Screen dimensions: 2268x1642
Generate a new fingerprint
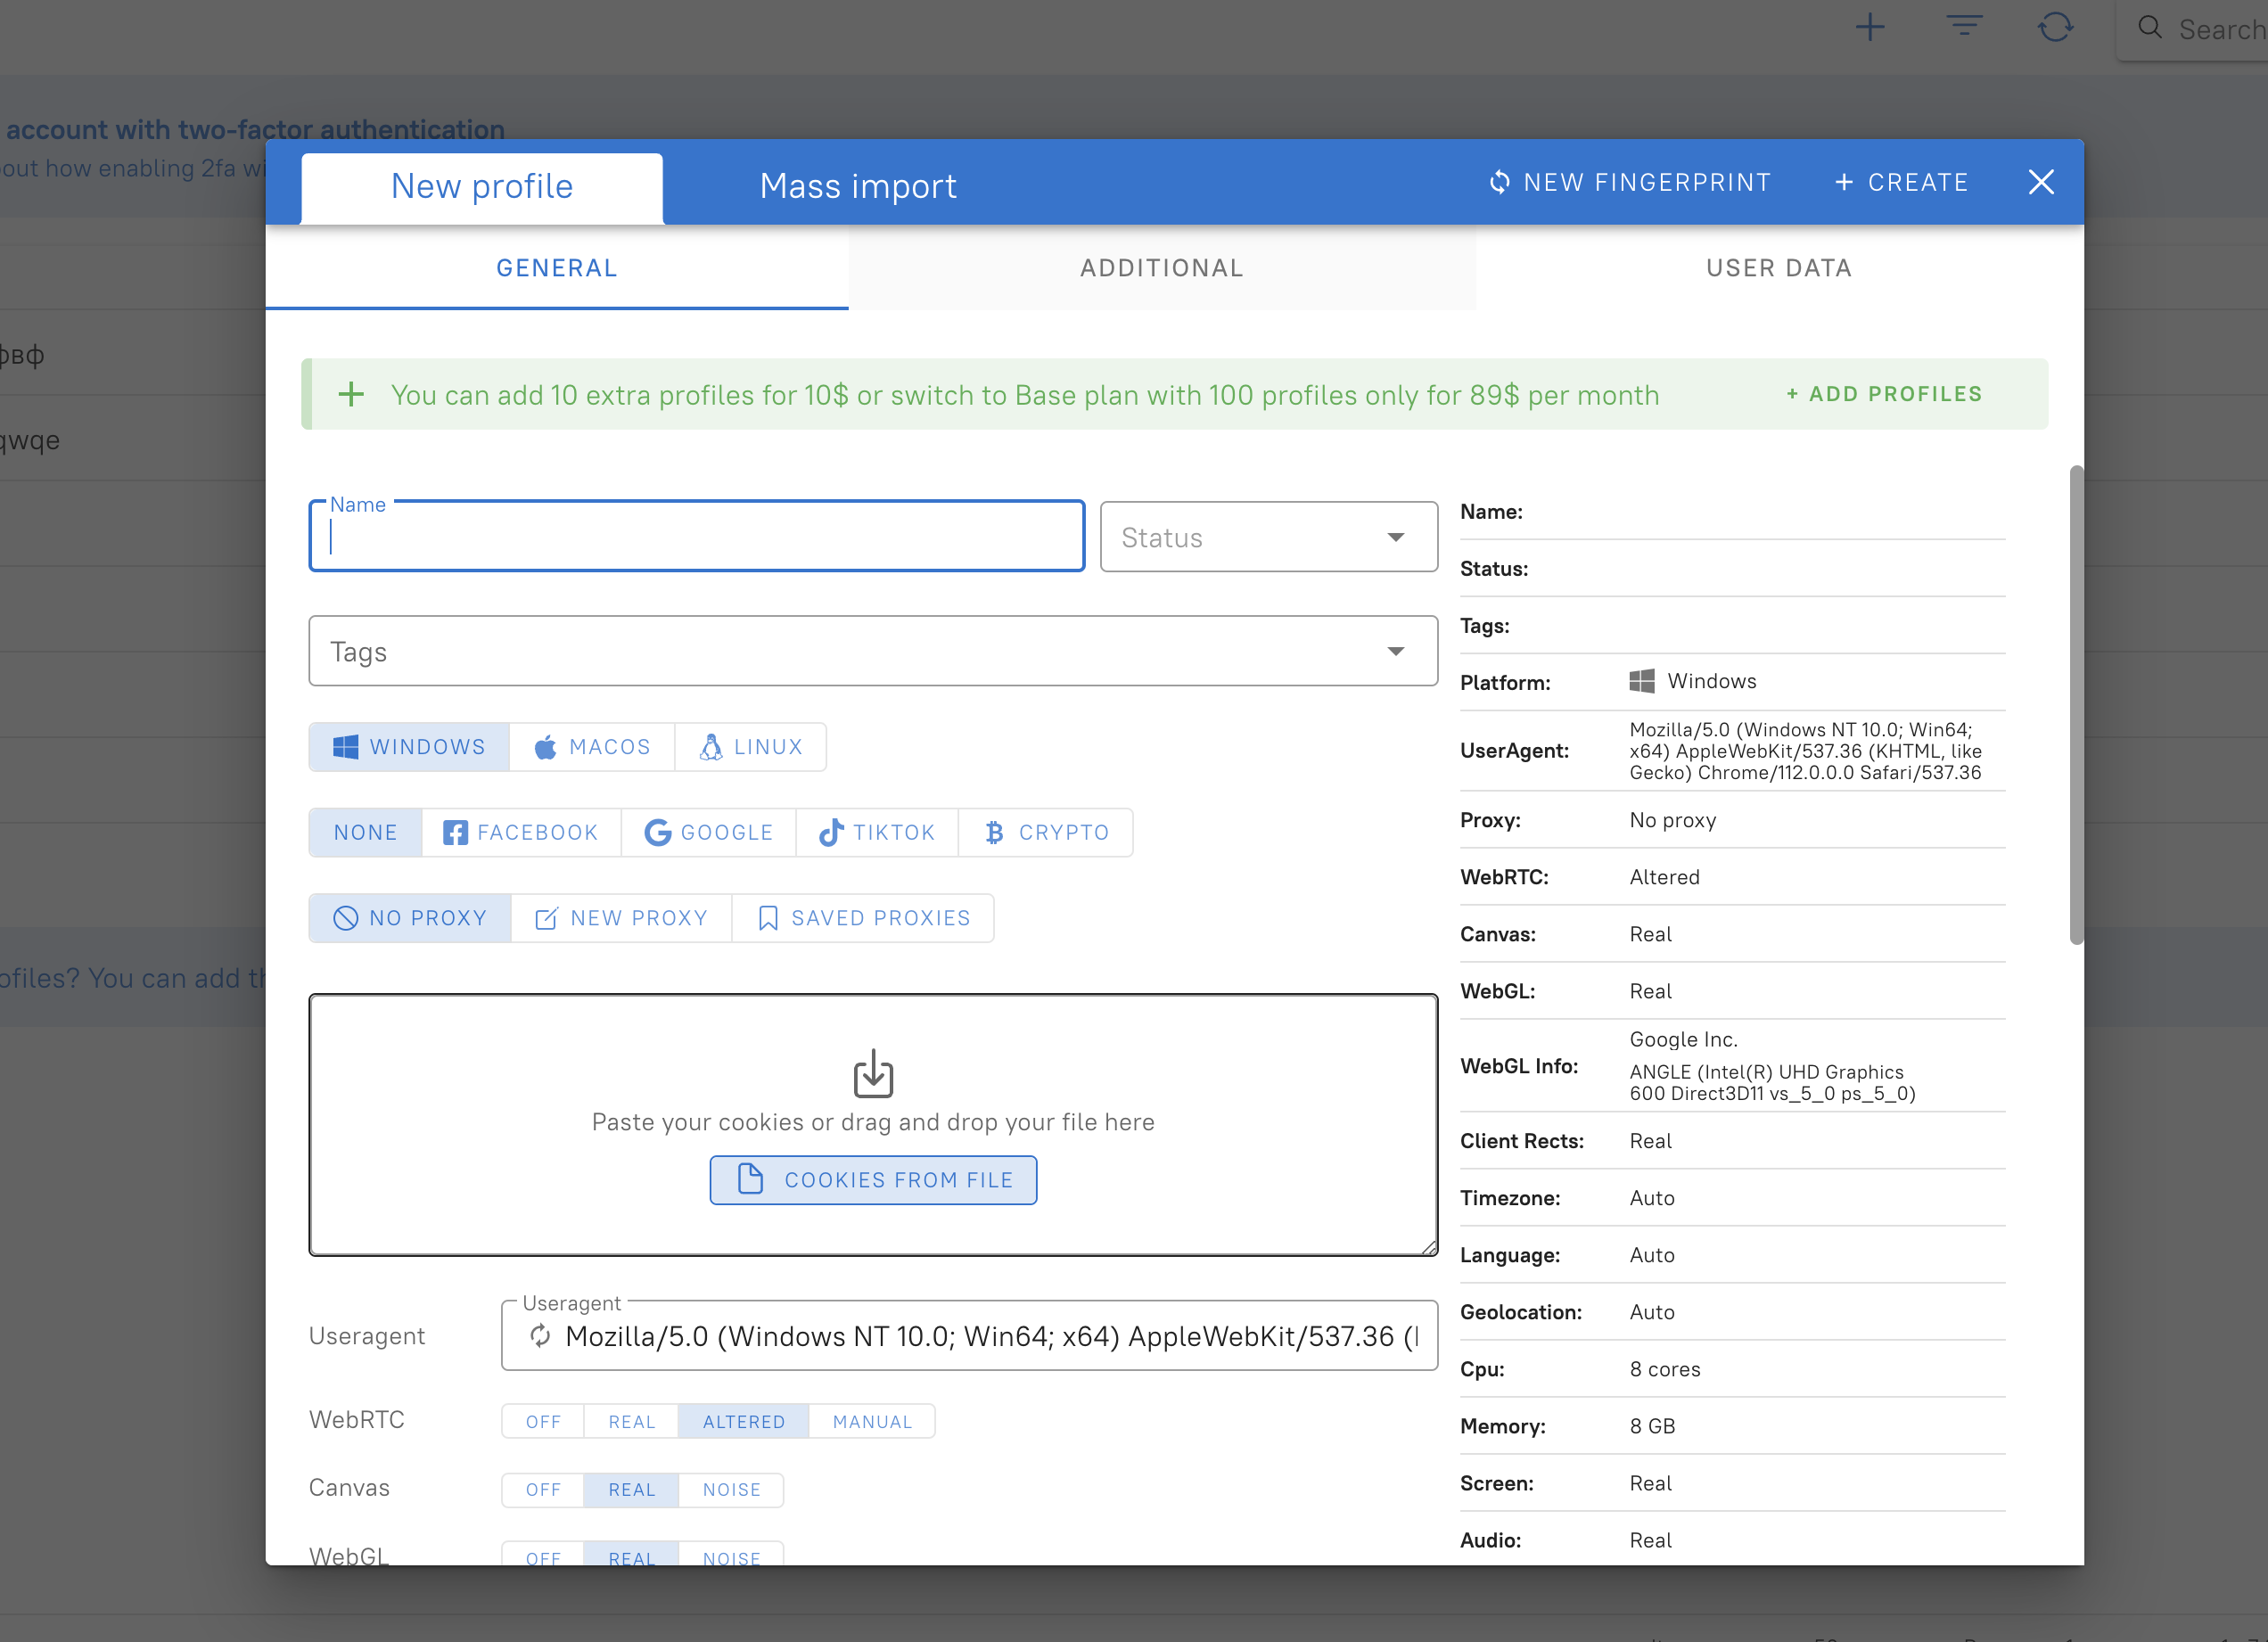click(x=1630, y=182)
